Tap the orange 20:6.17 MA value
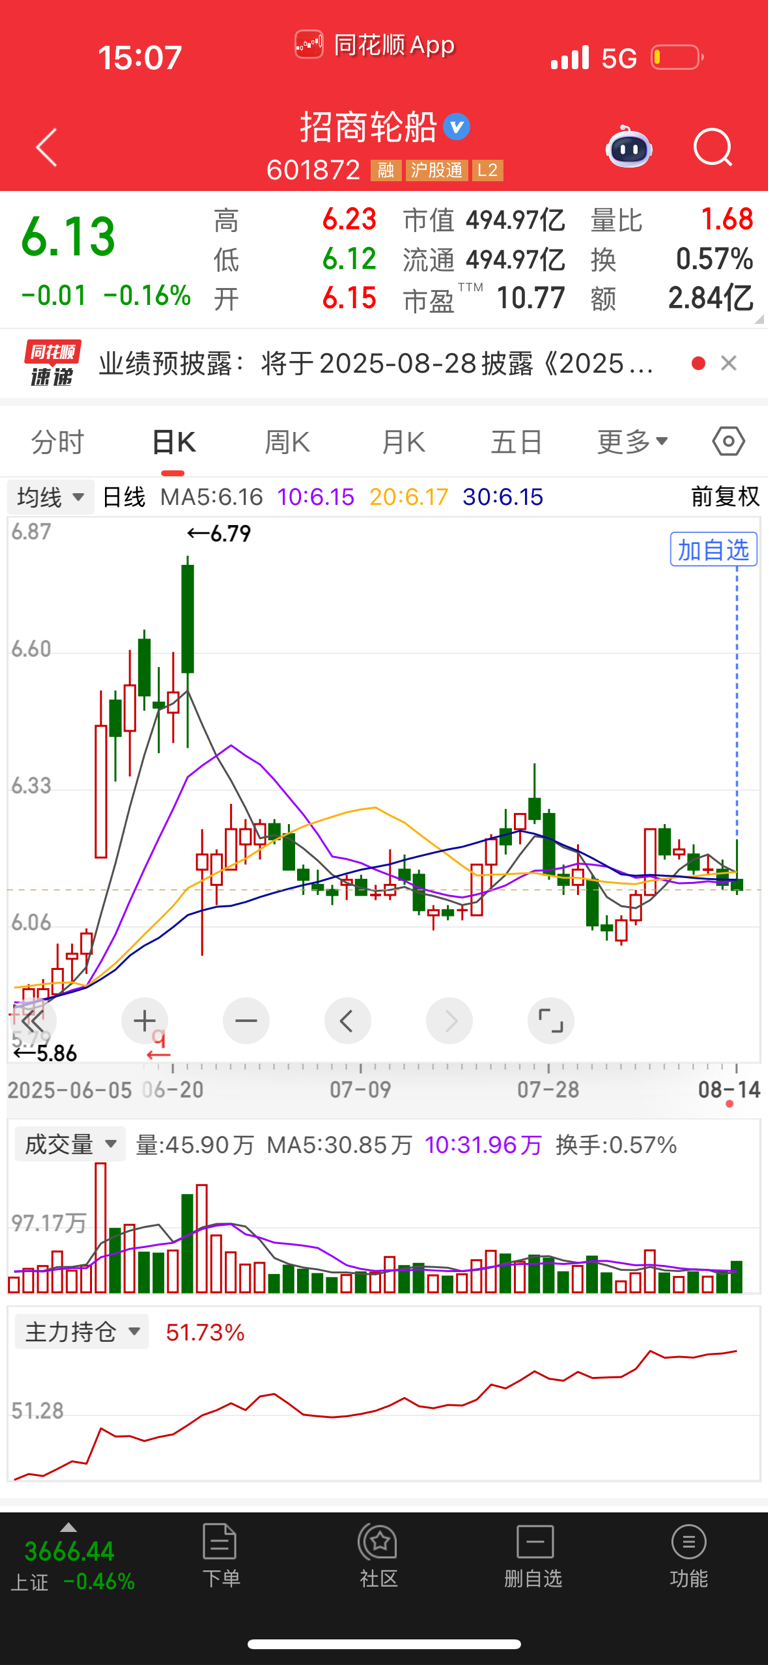The image size is (769, 1665). [x=408, y=497]
